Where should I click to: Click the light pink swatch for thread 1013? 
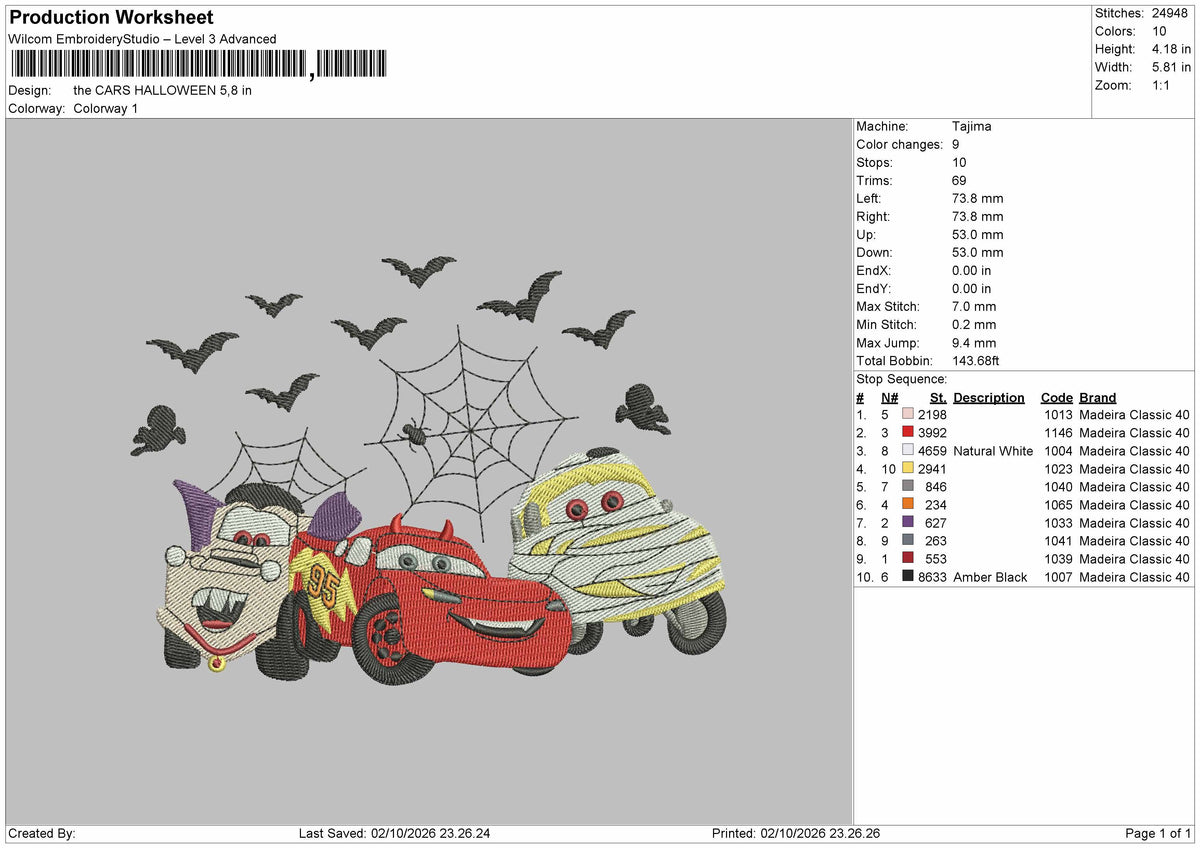pos(908,415)
